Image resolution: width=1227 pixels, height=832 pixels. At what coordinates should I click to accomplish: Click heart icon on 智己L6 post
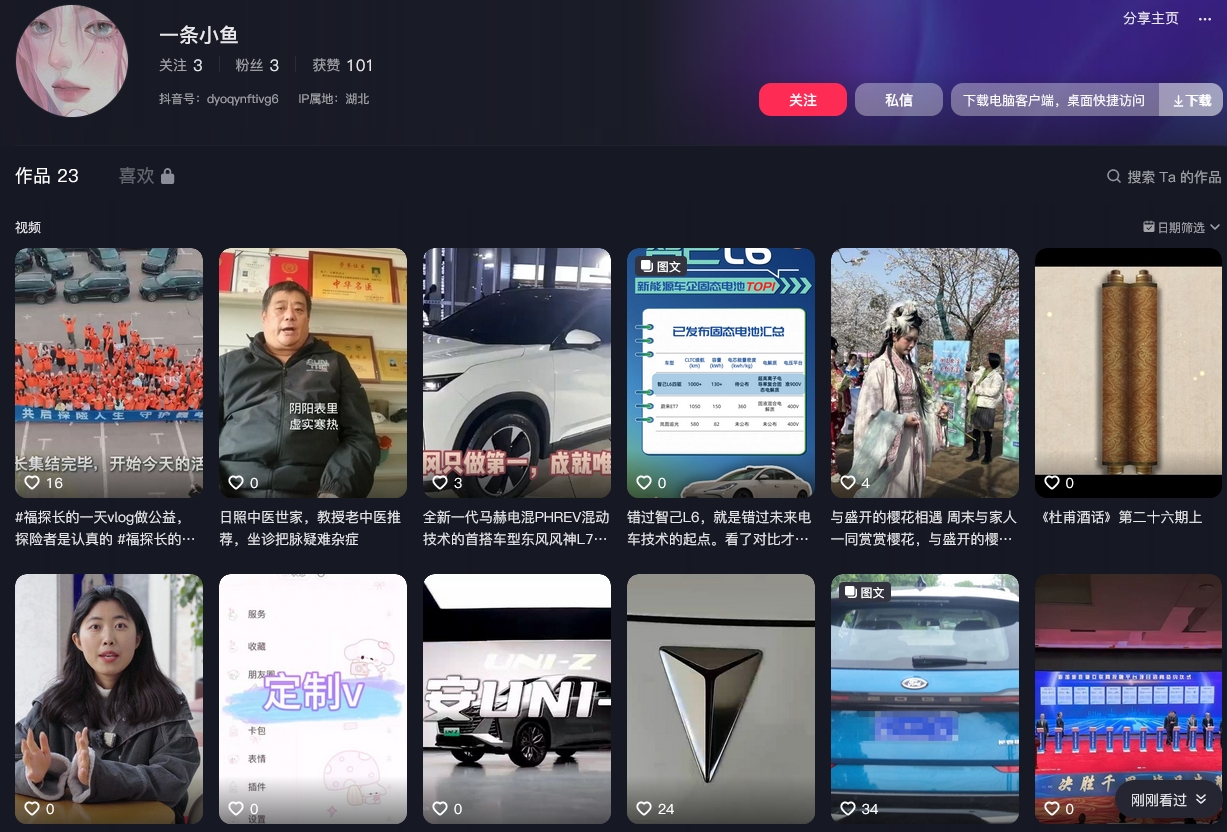pyautogui.click(x=644, y=483)
